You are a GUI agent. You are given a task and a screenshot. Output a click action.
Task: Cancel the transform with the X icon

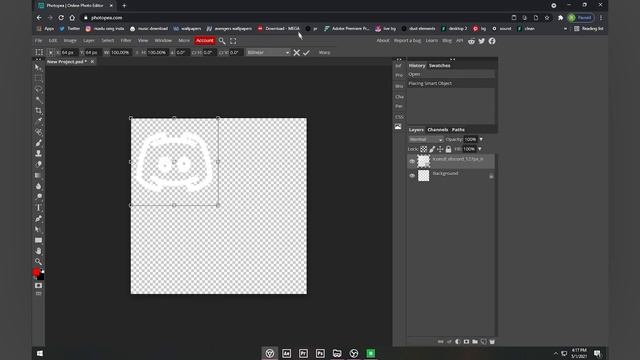(297, 53)
